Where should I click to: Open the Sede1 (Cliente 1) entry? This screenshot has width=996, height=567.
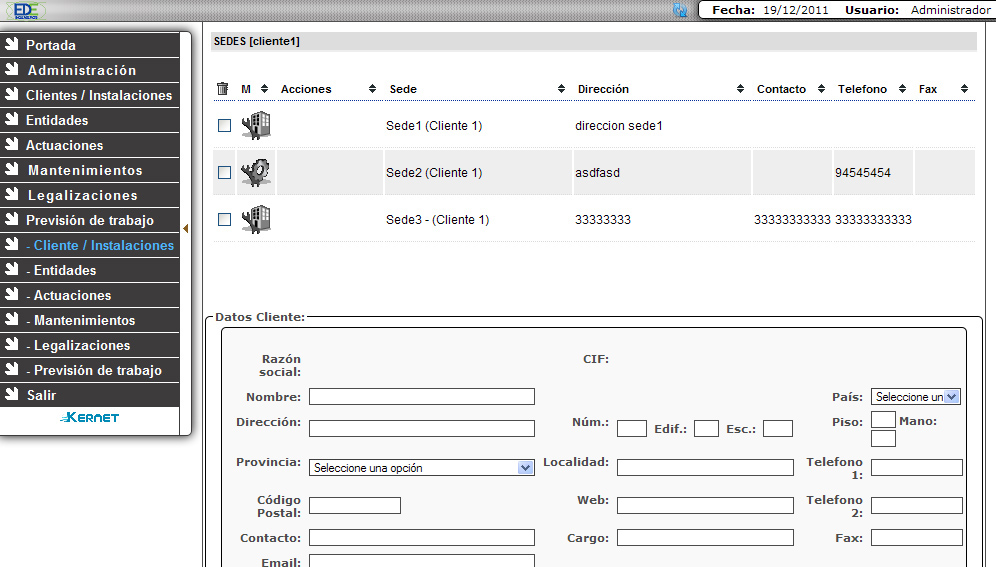[434, 126]
